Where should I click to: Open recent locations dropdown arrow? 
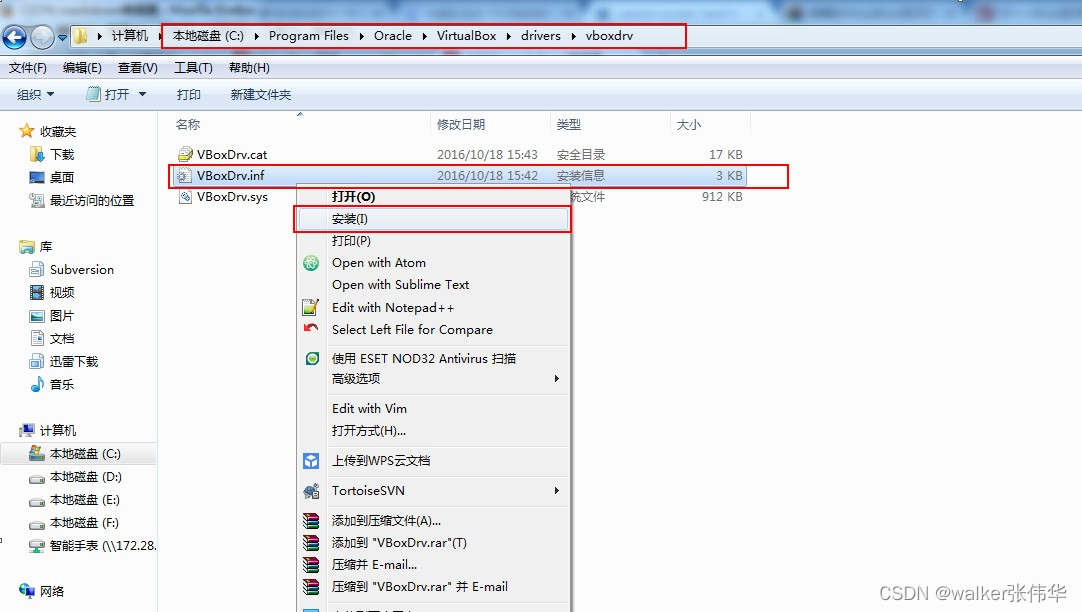[x=62, y=37]
